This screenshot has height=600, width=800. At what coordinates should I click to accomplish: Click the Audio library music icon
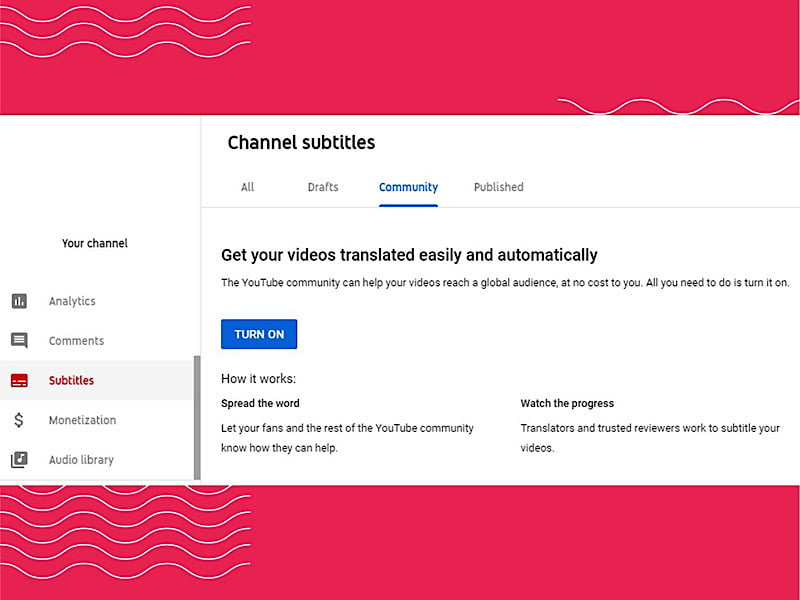19,460
